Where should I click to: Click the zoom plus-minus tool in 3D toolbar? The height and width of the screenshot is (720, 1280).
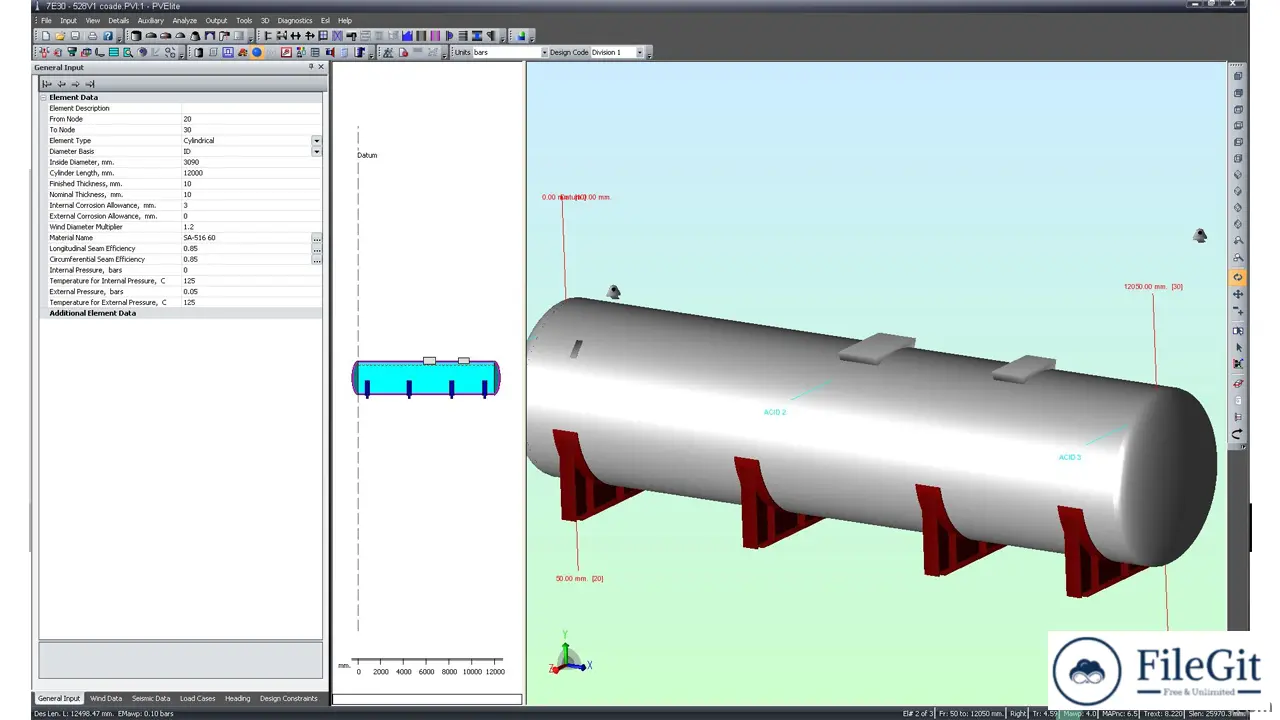point(1238,312)
